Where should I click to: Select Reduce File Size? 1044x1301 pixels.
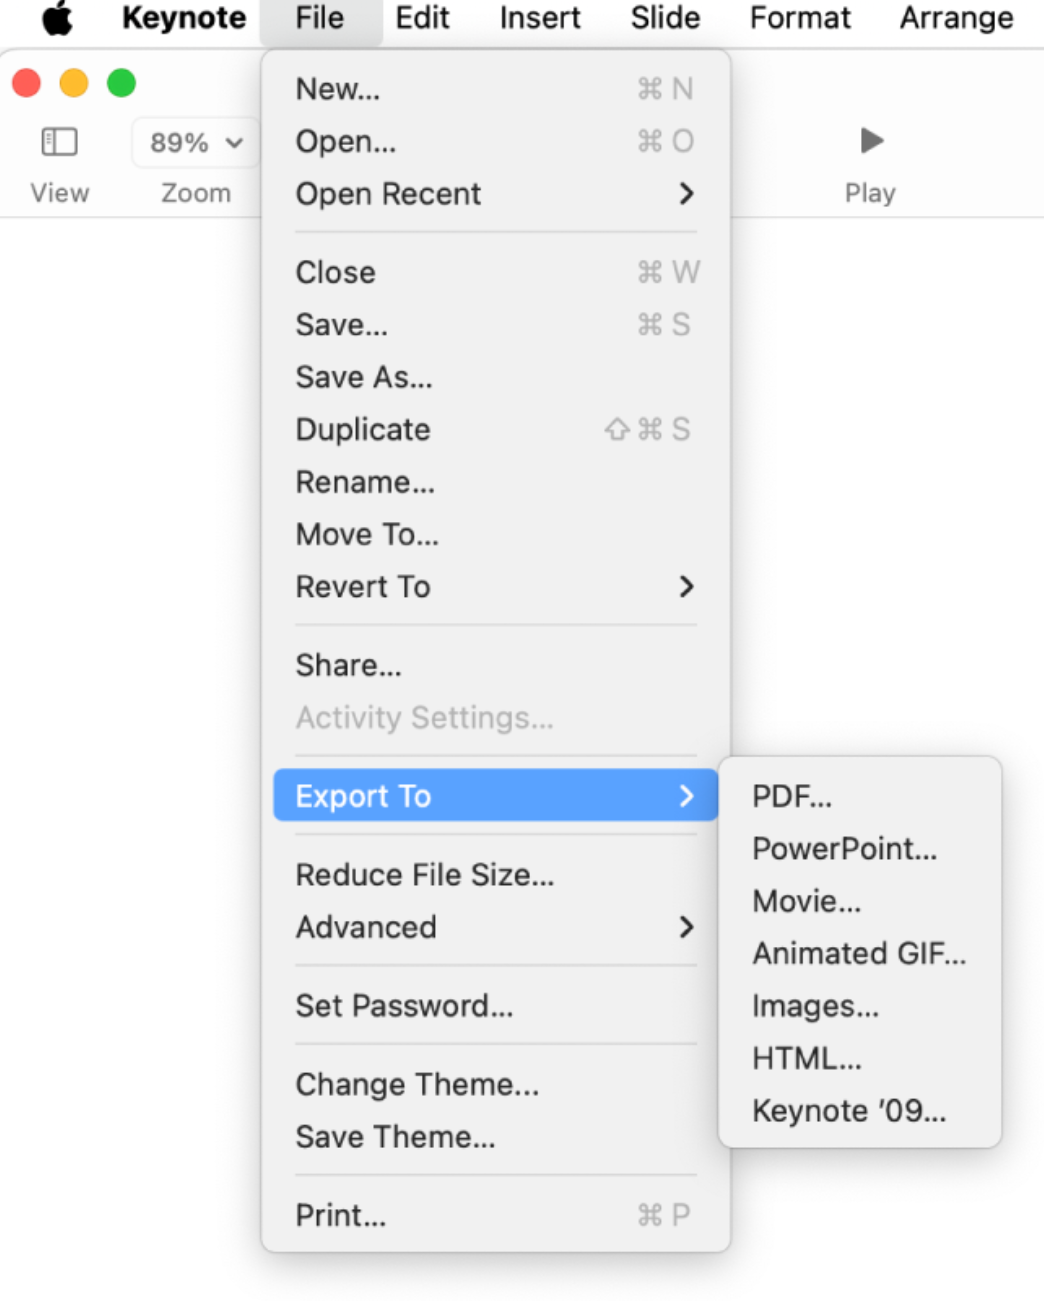(x=423, y=874)
